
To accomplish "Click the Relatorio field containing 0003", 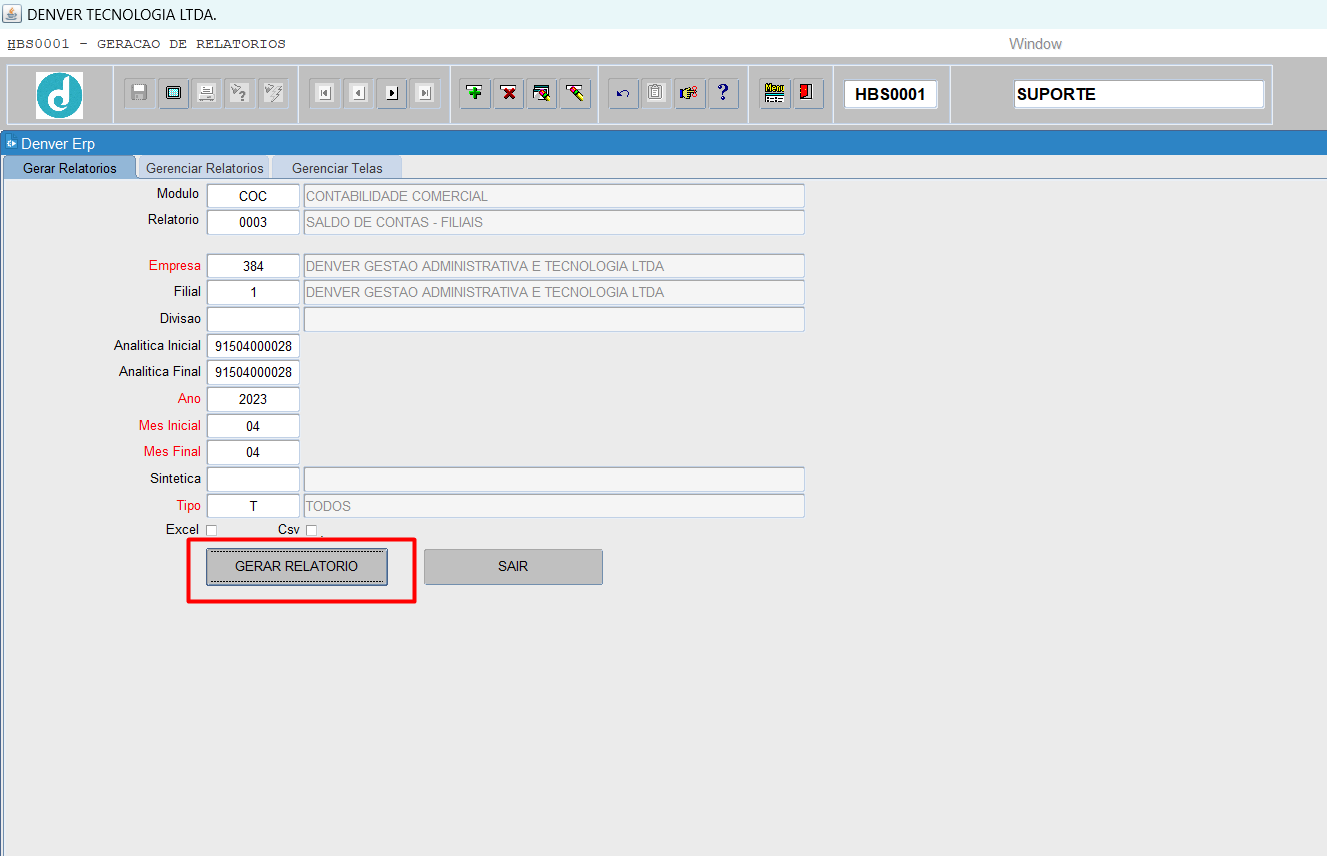I will tap(253, 222).
